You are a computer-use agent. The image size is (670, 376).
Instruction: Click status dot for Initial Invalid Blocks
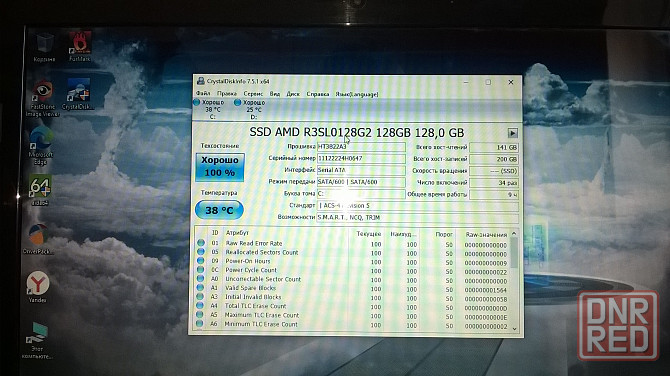[x=200, y=297]
